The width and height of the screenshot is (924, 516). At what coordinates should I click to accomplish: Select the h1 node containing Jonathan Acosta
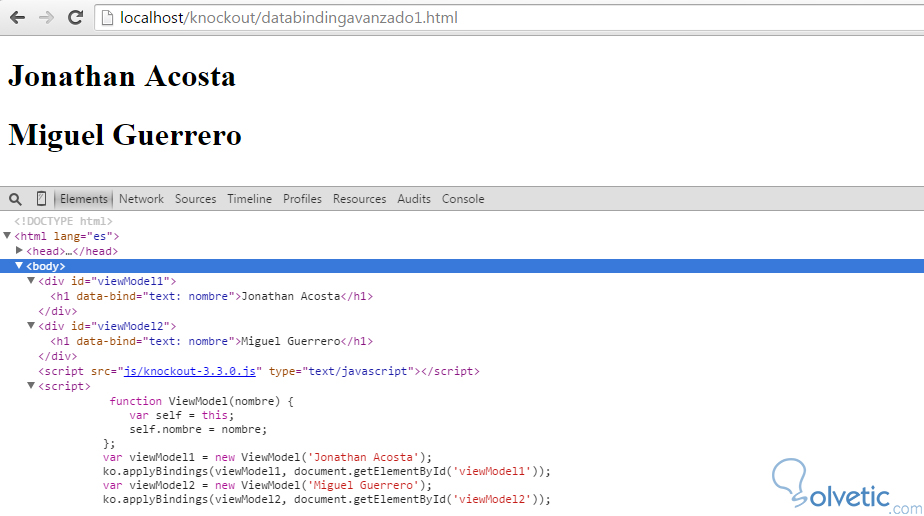(x=212, y=296)
